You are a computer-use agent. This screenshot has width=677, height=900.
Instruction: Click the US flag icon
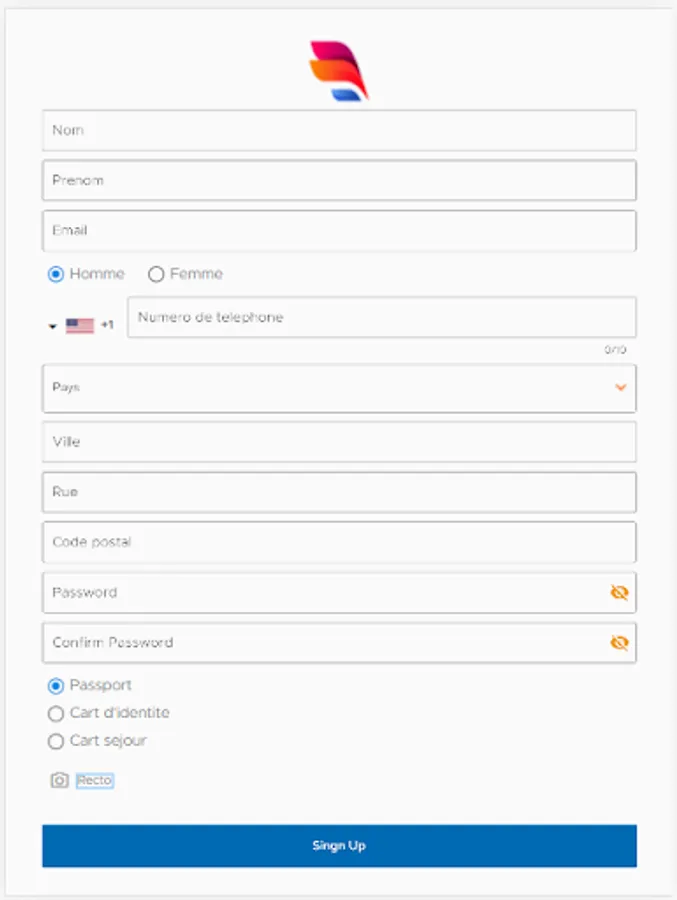click(80, 325)
